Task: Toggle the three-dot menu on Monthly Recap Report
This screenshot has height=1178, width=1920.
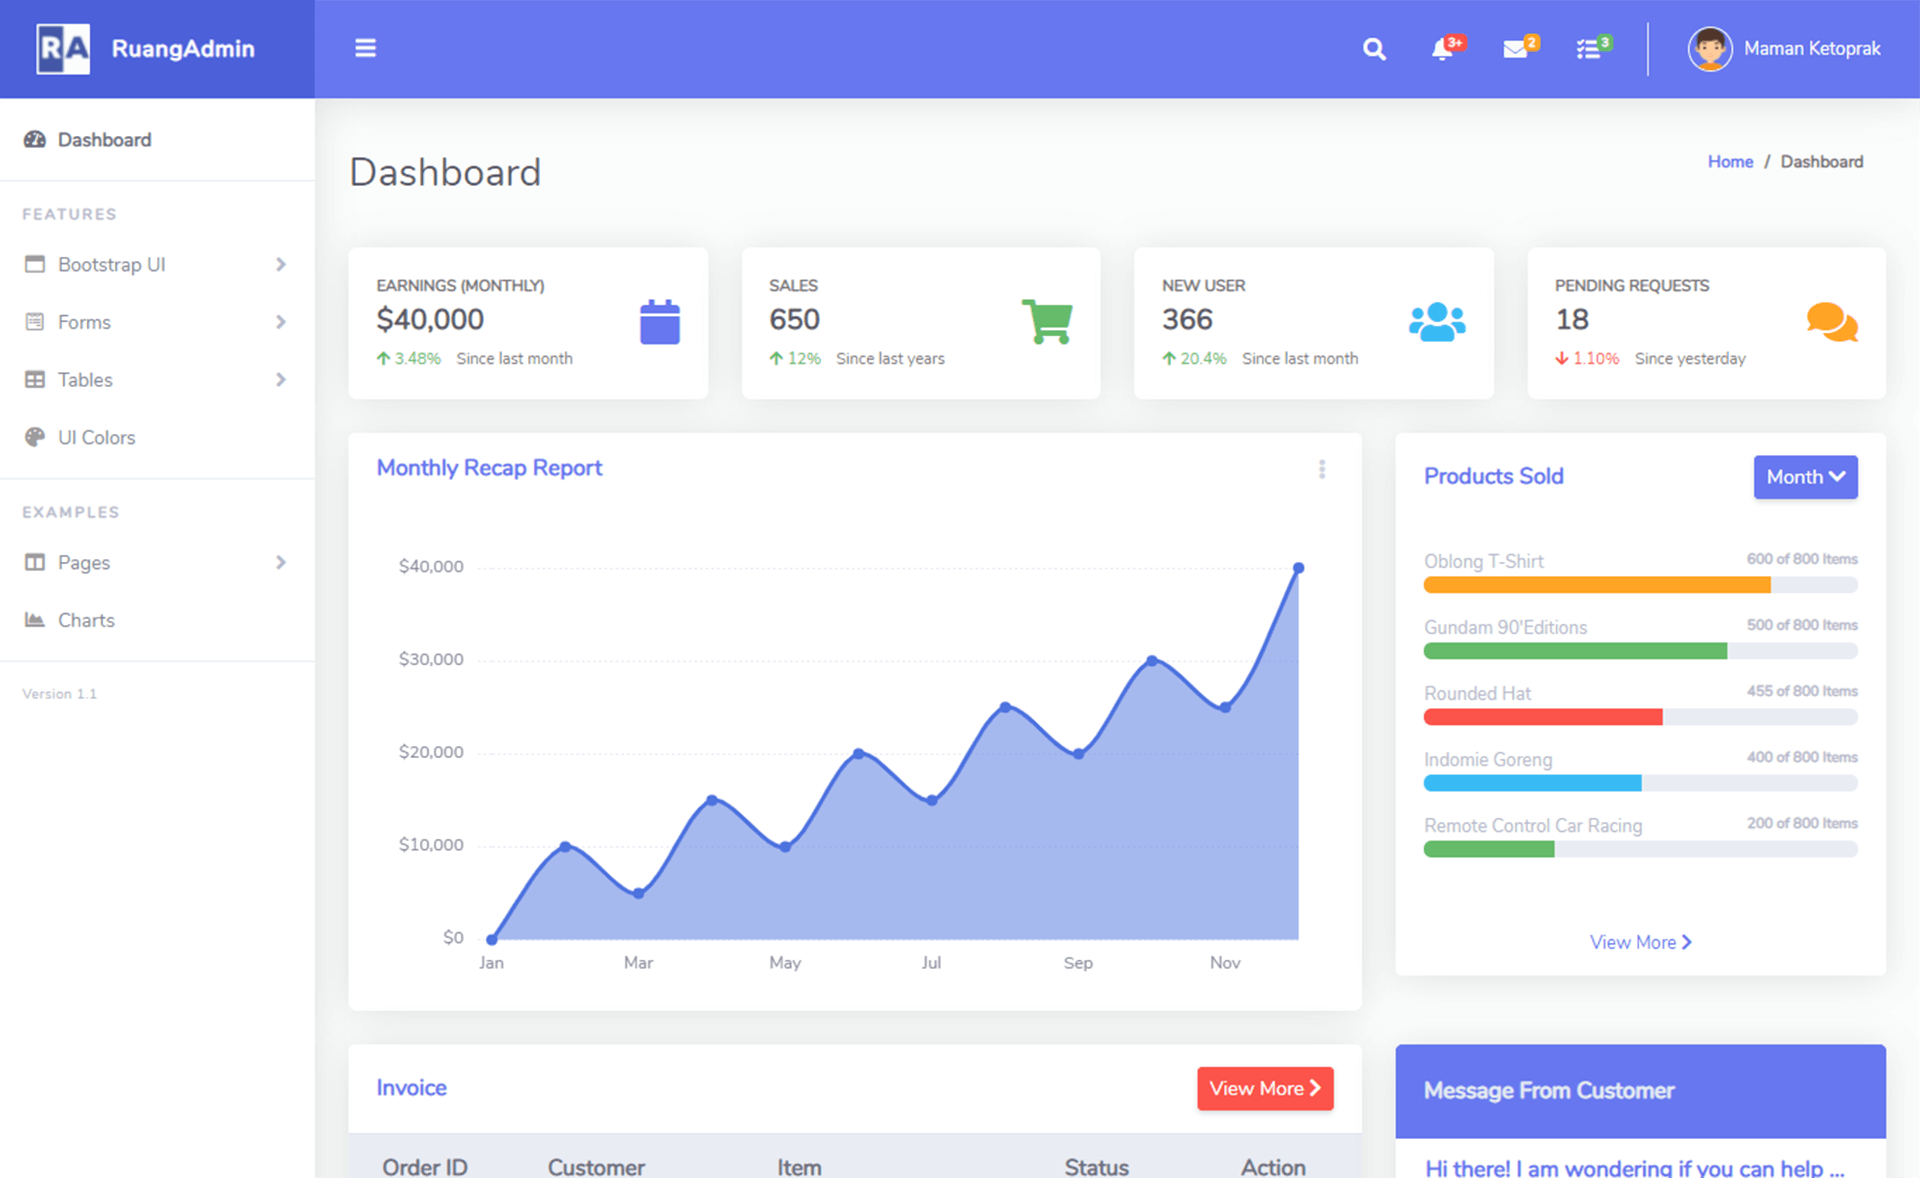Action: coord(1323,468)
